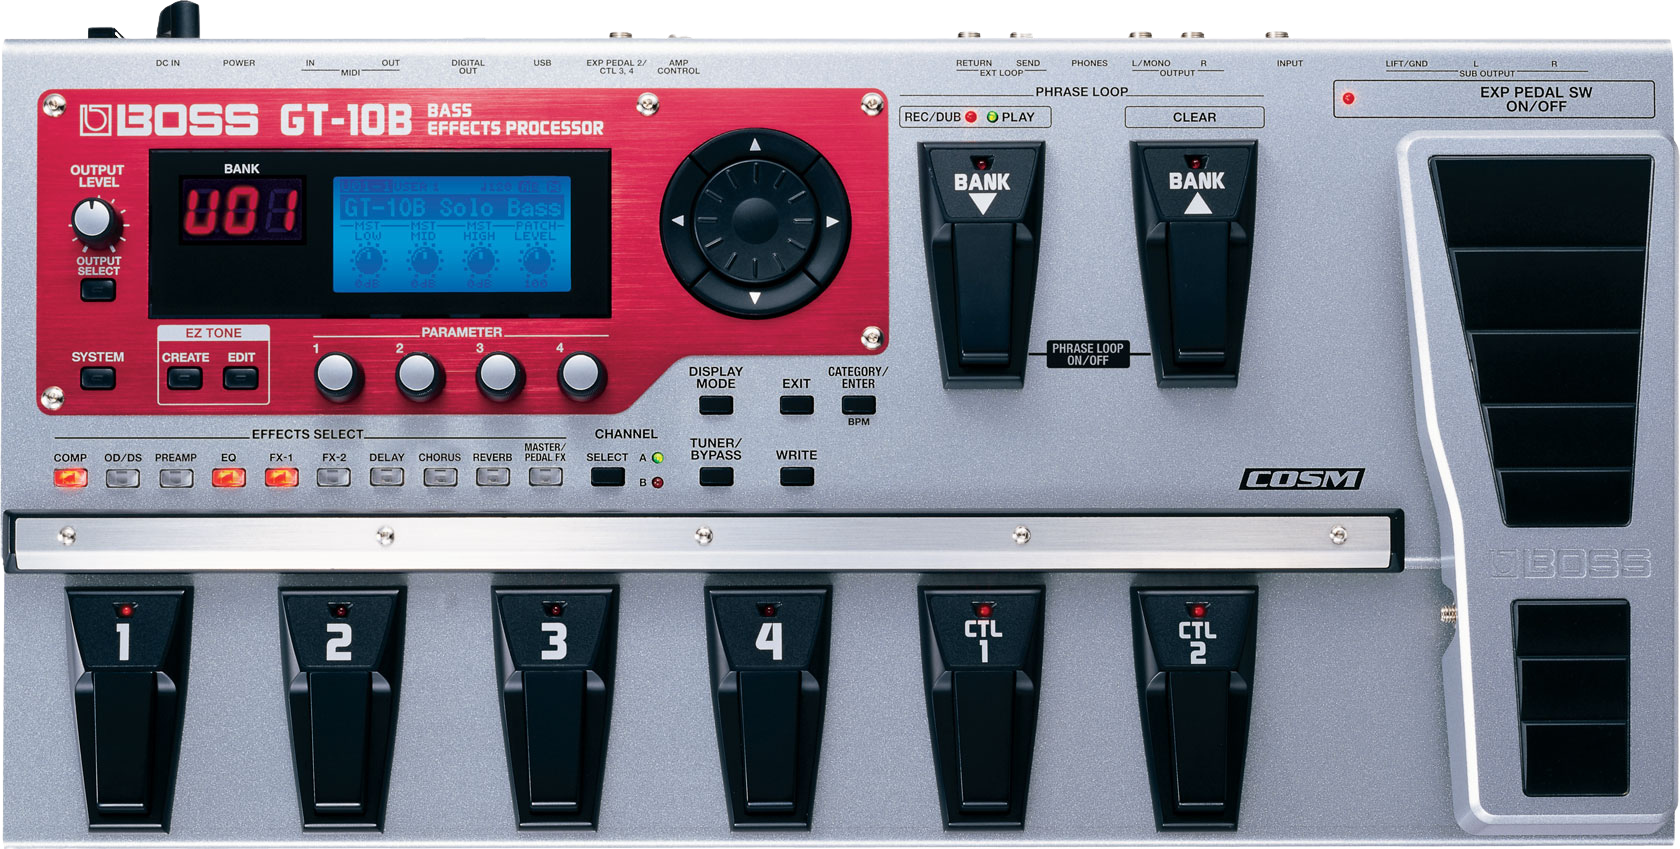The height and width of the screenshot is (849, 1680).
Task: Click the red BANK number display
Action: (x=241, y=211)
